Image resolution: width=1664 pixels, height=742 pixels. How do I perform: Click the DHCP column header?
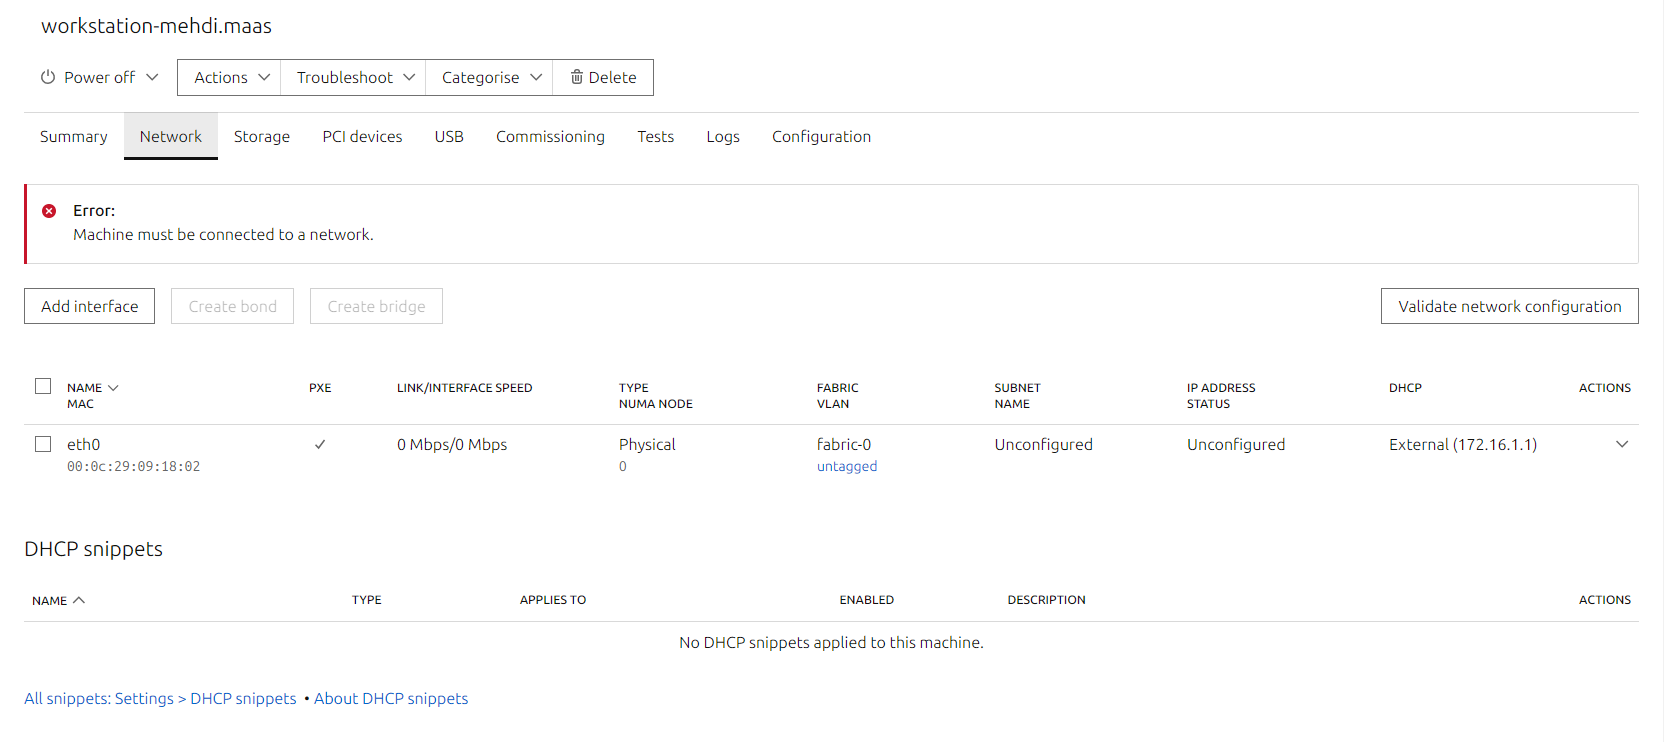tap(1405, 388)
